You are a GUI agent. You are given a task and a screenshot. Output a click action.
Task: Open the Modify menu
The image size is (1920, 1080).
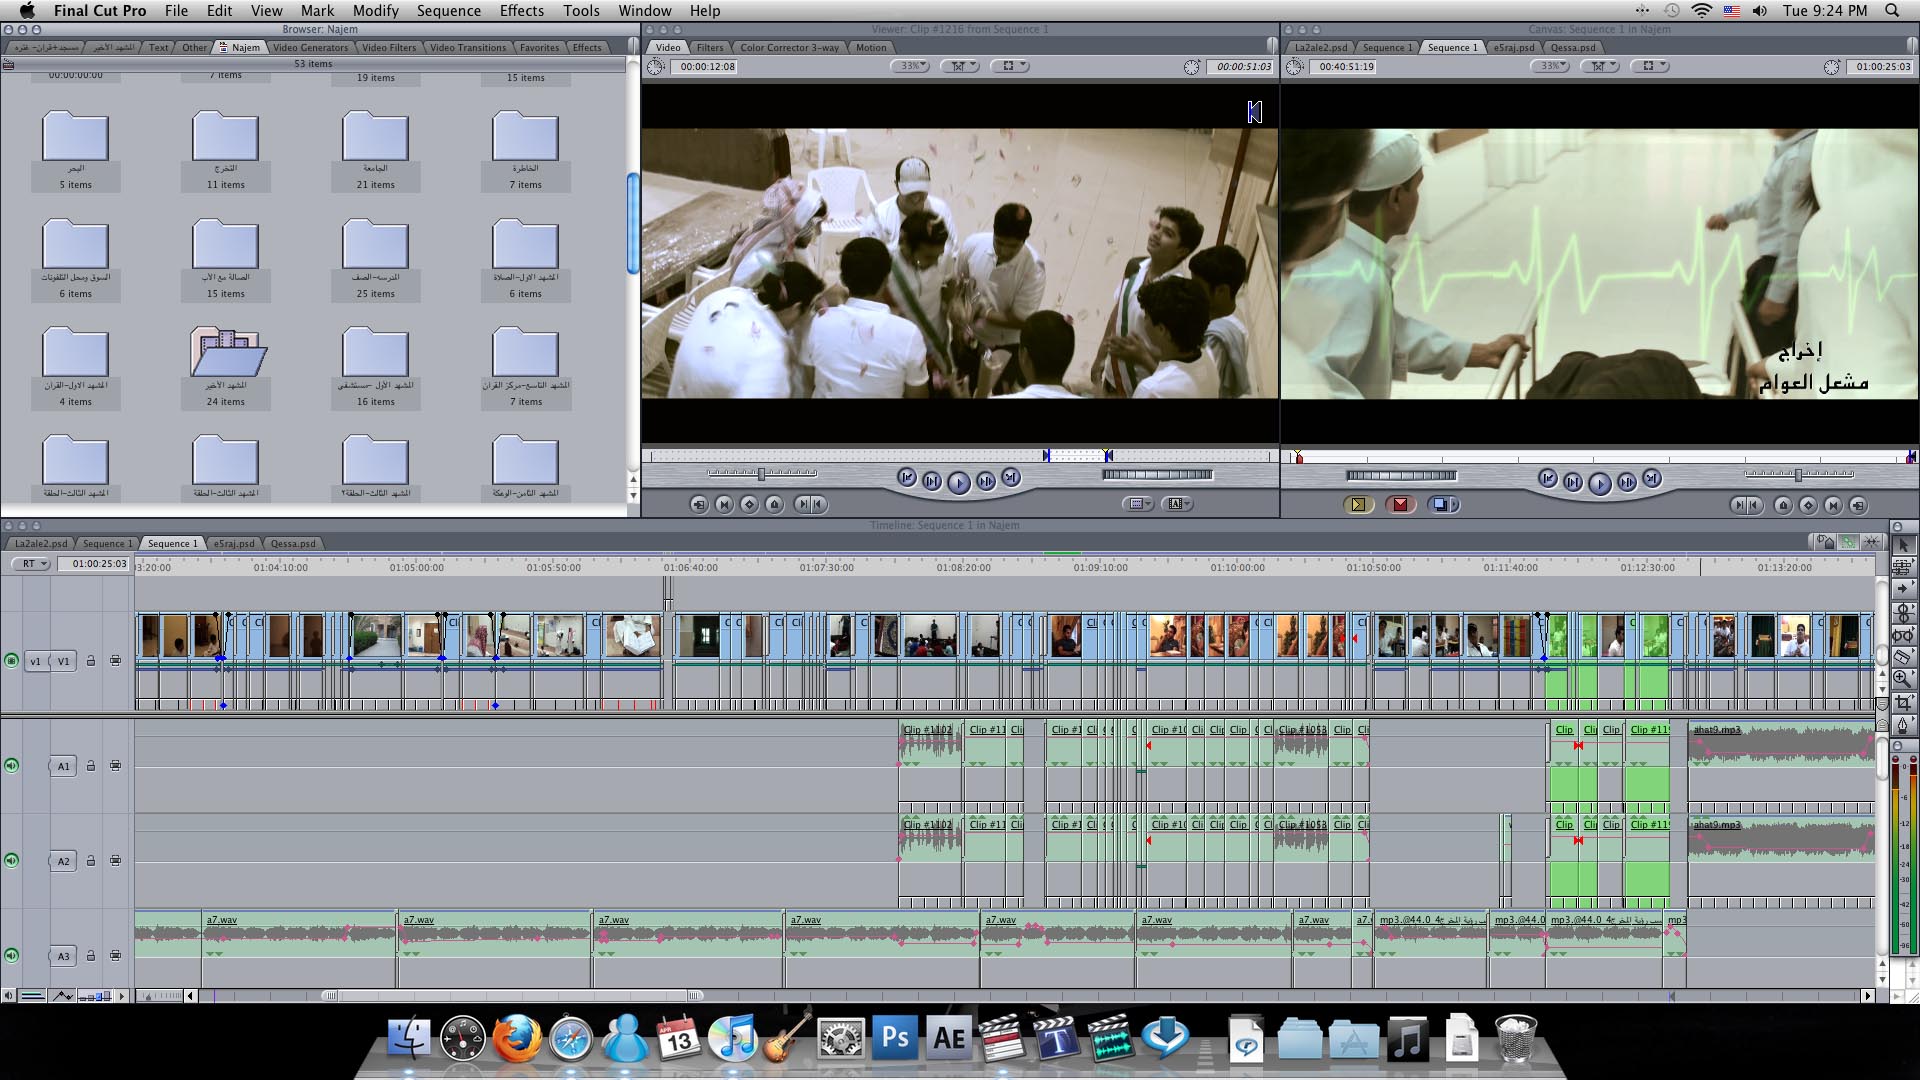(x=375, y=11)
